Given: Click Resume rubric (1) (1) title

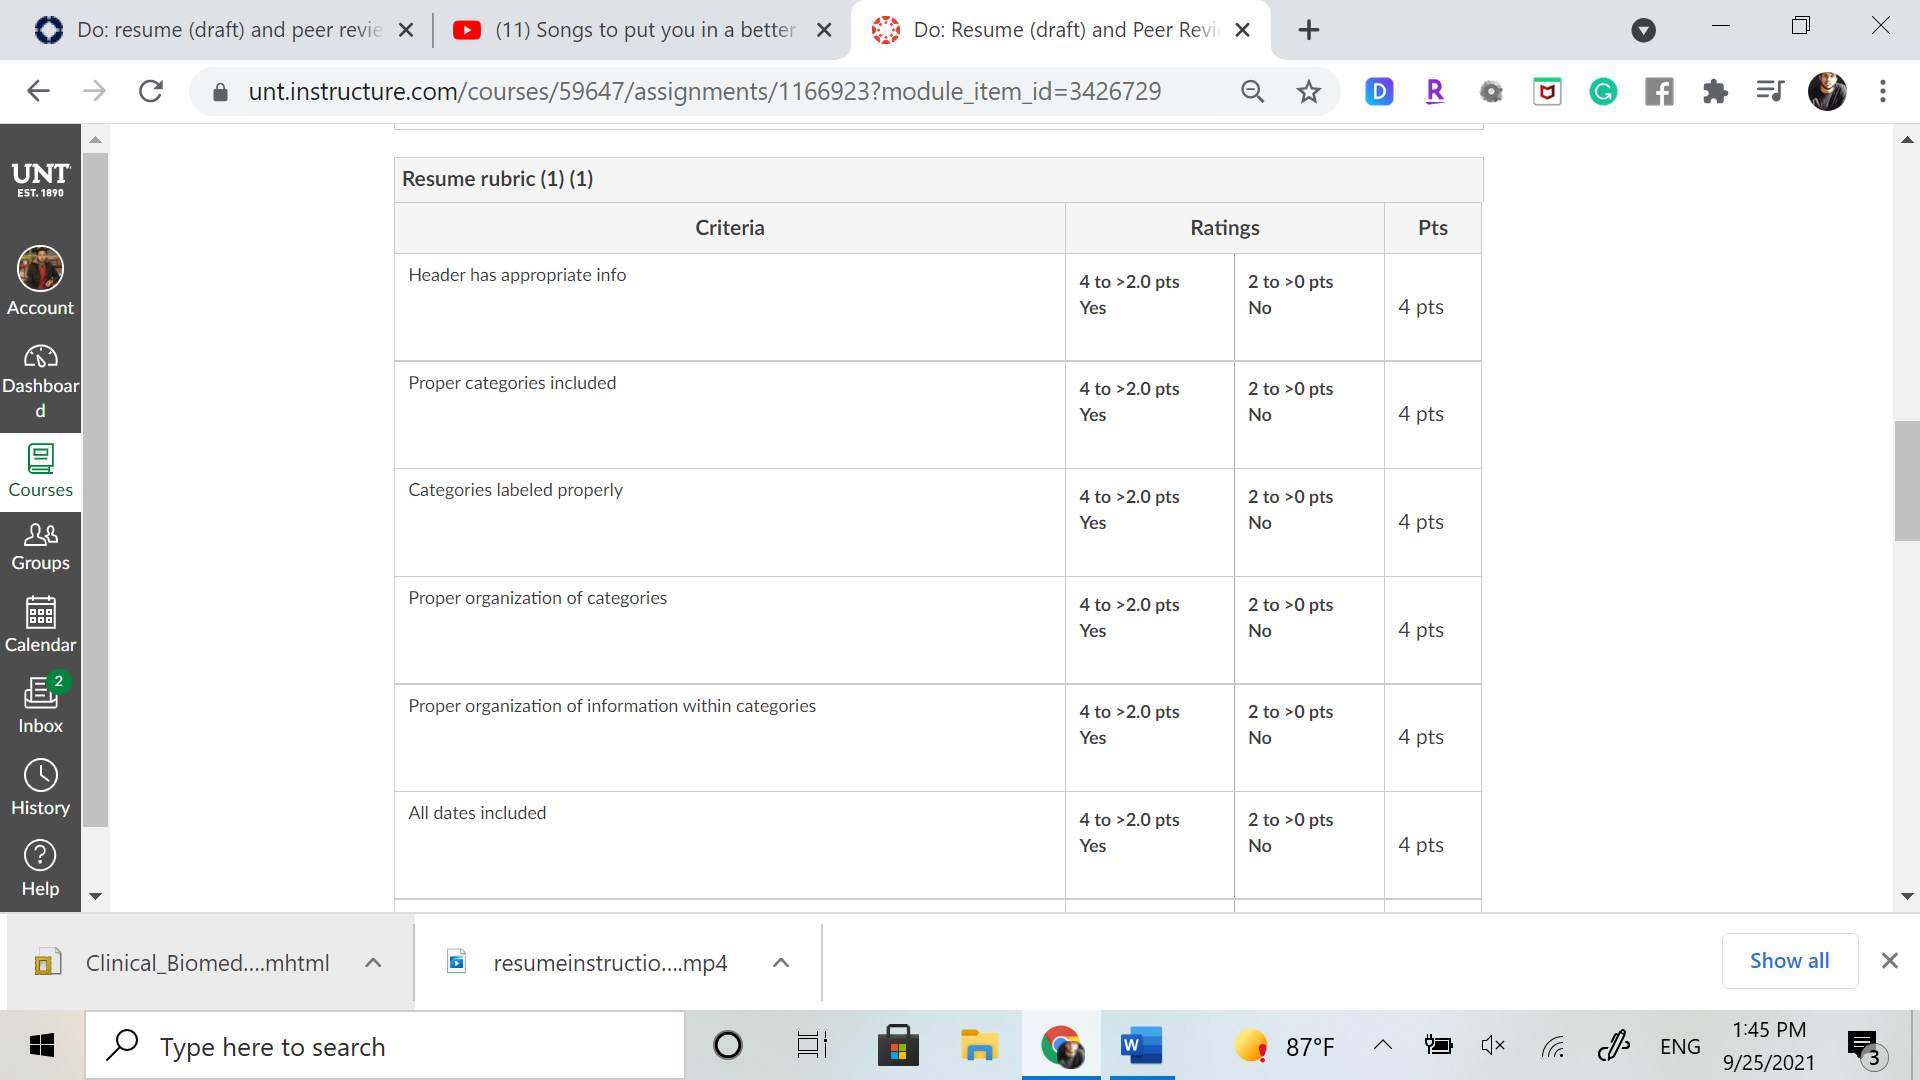Looking at the screenshot, I should [x=497, y=179].
